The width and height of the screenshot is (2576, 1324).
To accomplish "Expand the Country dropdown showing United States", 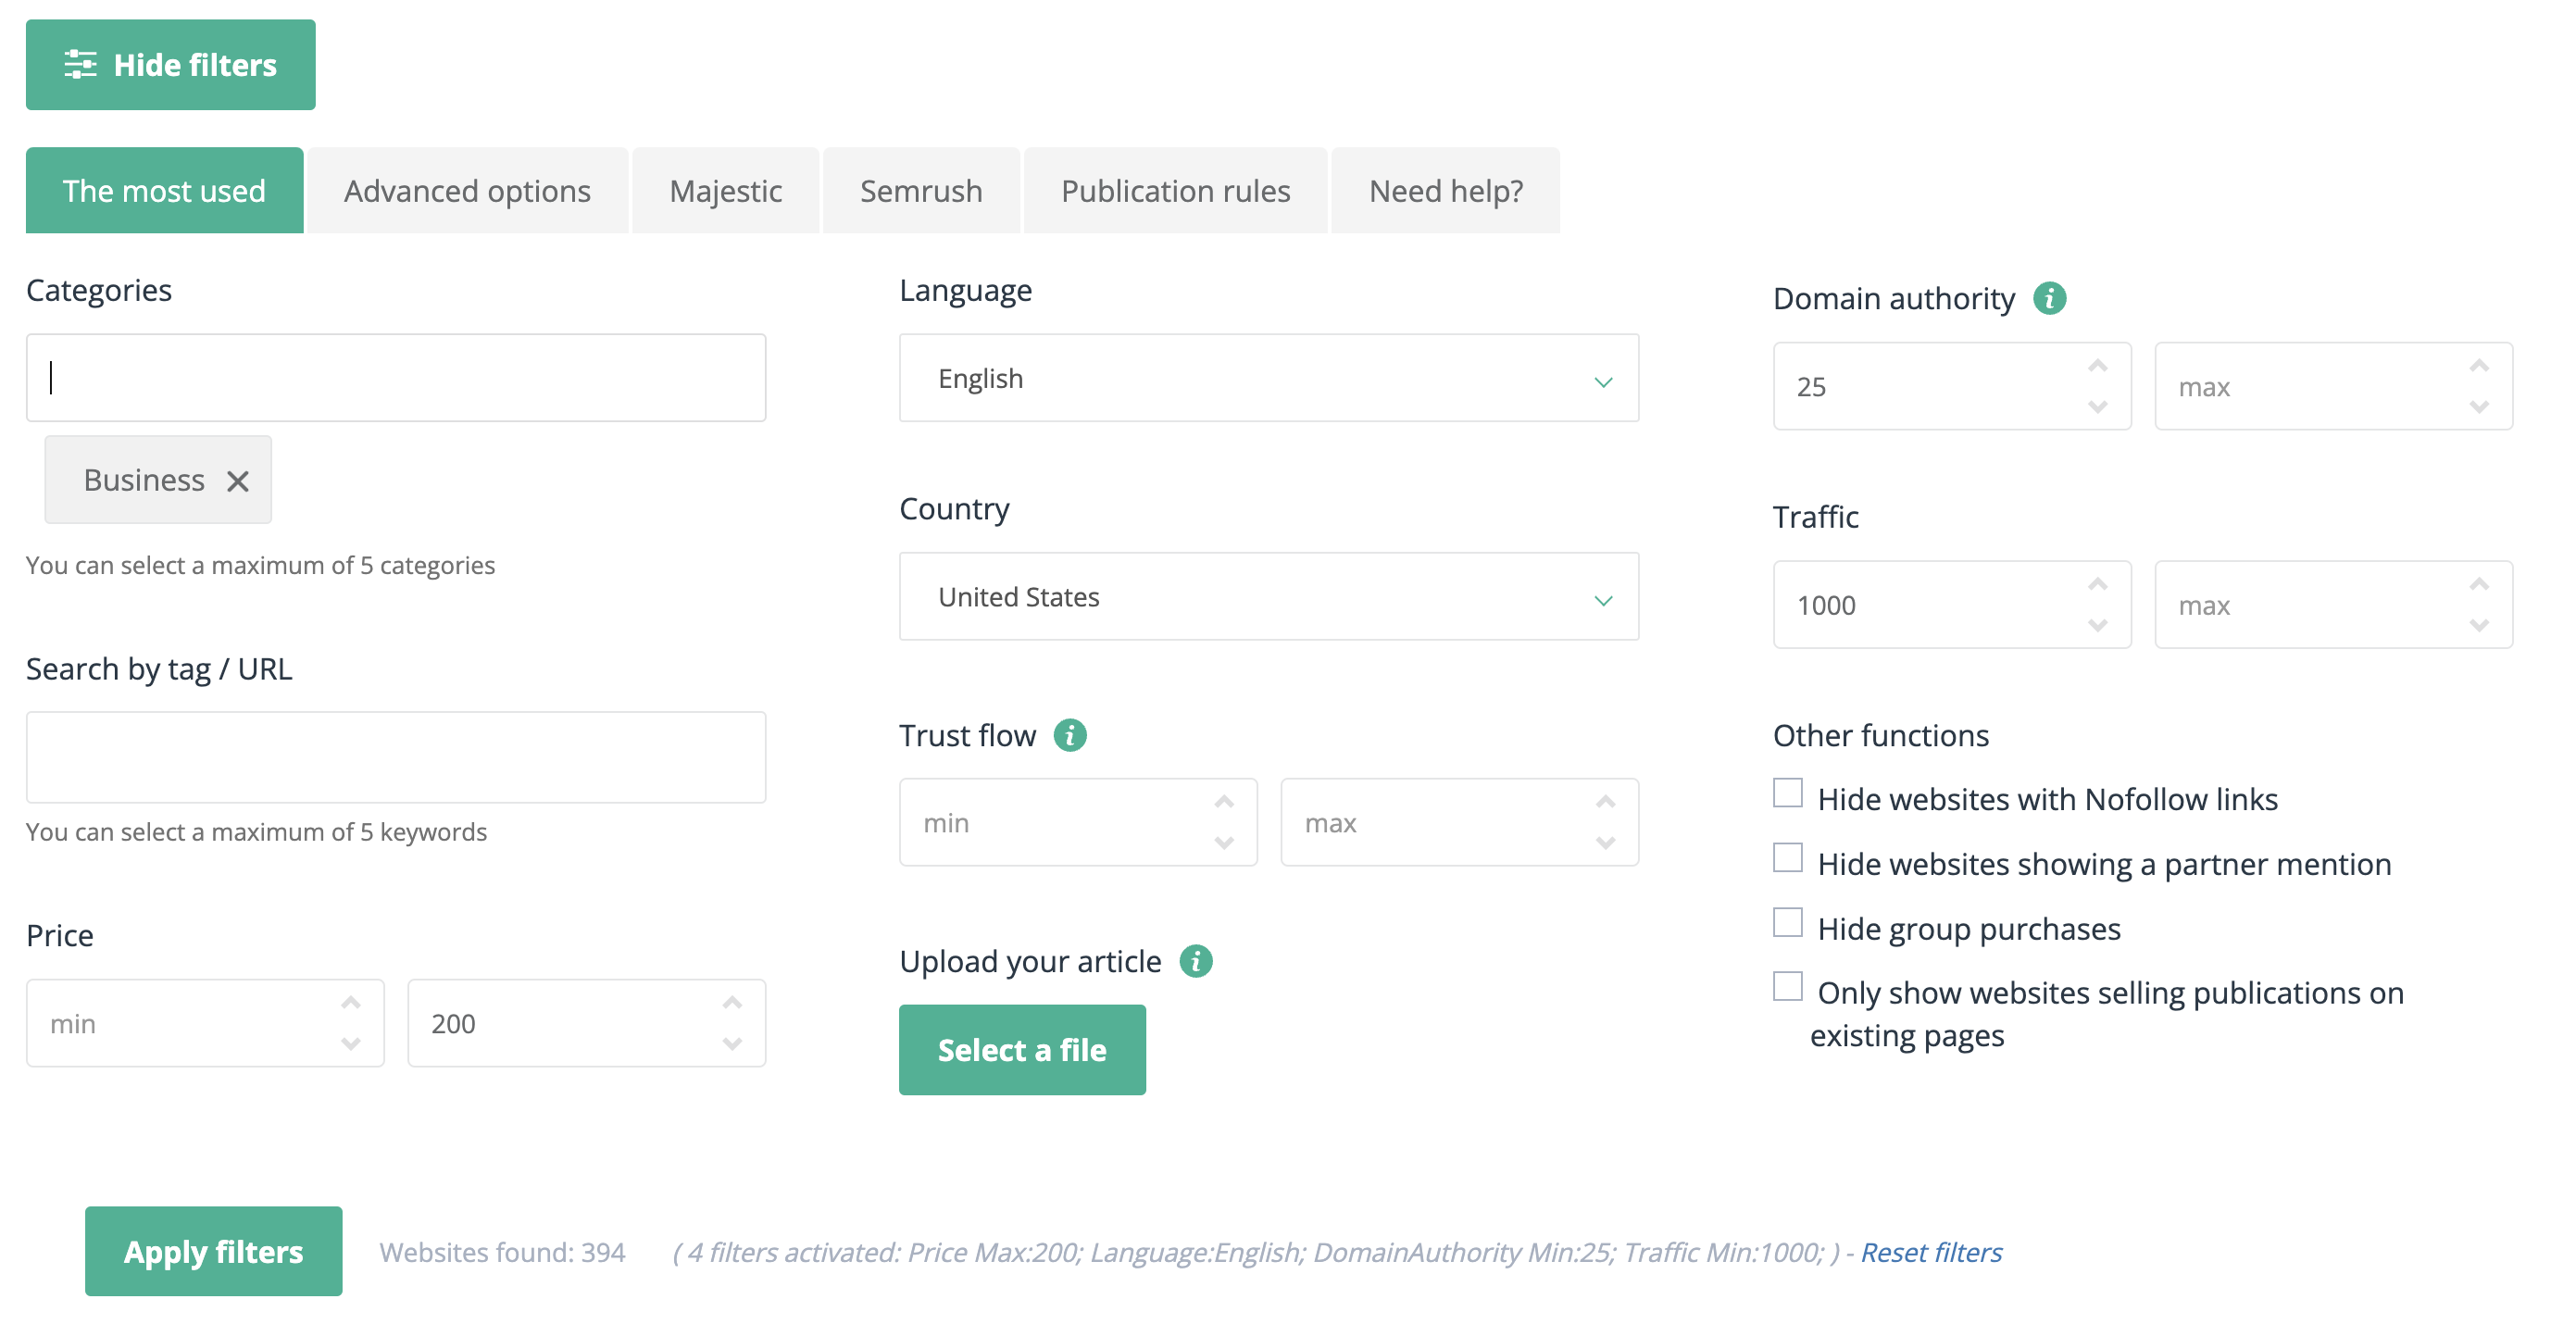I will [x=1268, y=597].
